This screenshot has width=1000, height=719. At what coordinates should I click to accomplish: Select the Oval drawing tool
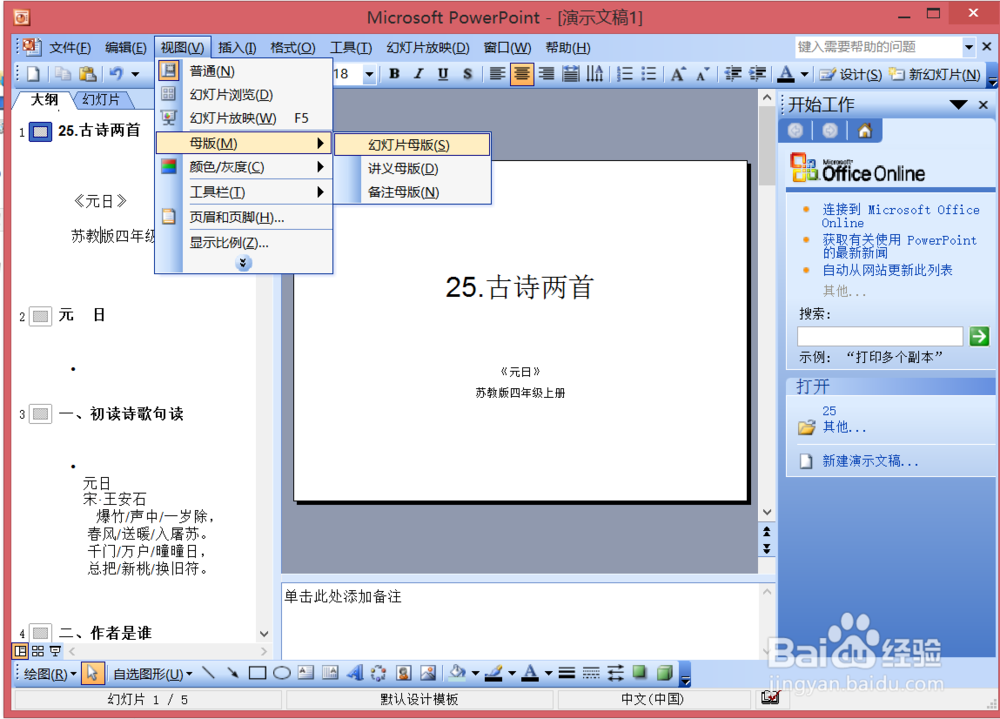[283, 673]
